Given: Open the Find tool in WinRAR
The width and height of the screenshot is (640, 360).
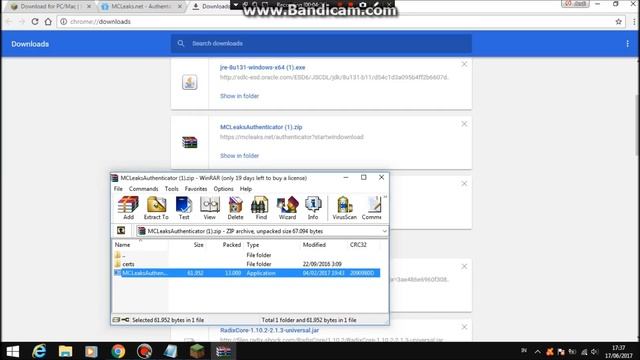Looking at the screenshot, I should [x=261, y=208].
